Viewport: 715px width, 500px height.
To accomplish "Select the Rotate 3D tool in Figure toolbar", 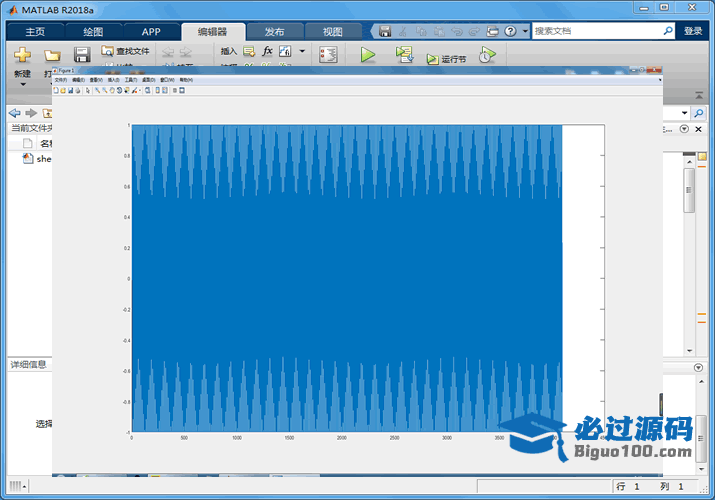I will pos(119,91).
